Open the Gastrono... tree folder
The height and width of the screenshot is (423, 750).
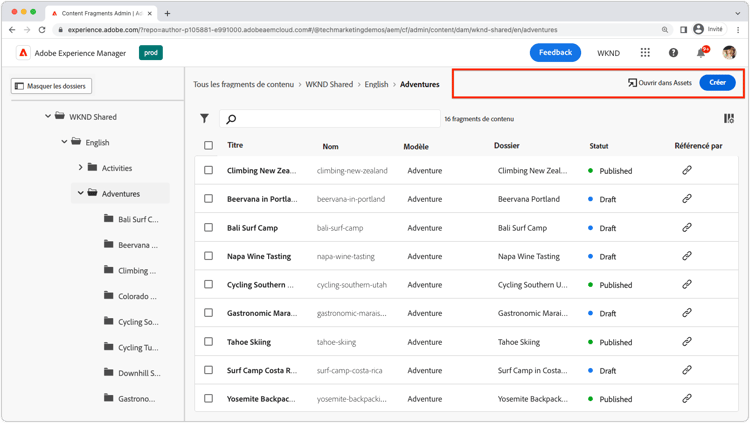tap(130, 399)
